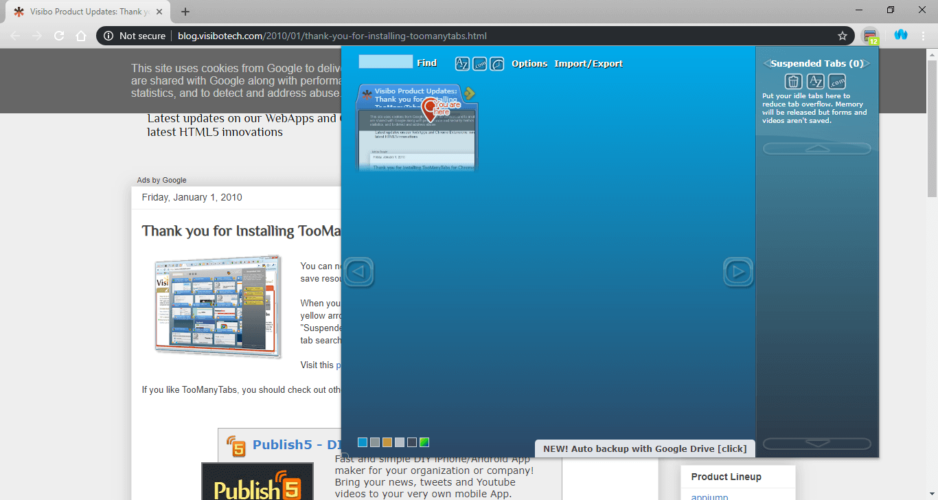Viewport: 938px width, 500px height.
Task: Go to next page of tabs
Action: pos(738,272)
